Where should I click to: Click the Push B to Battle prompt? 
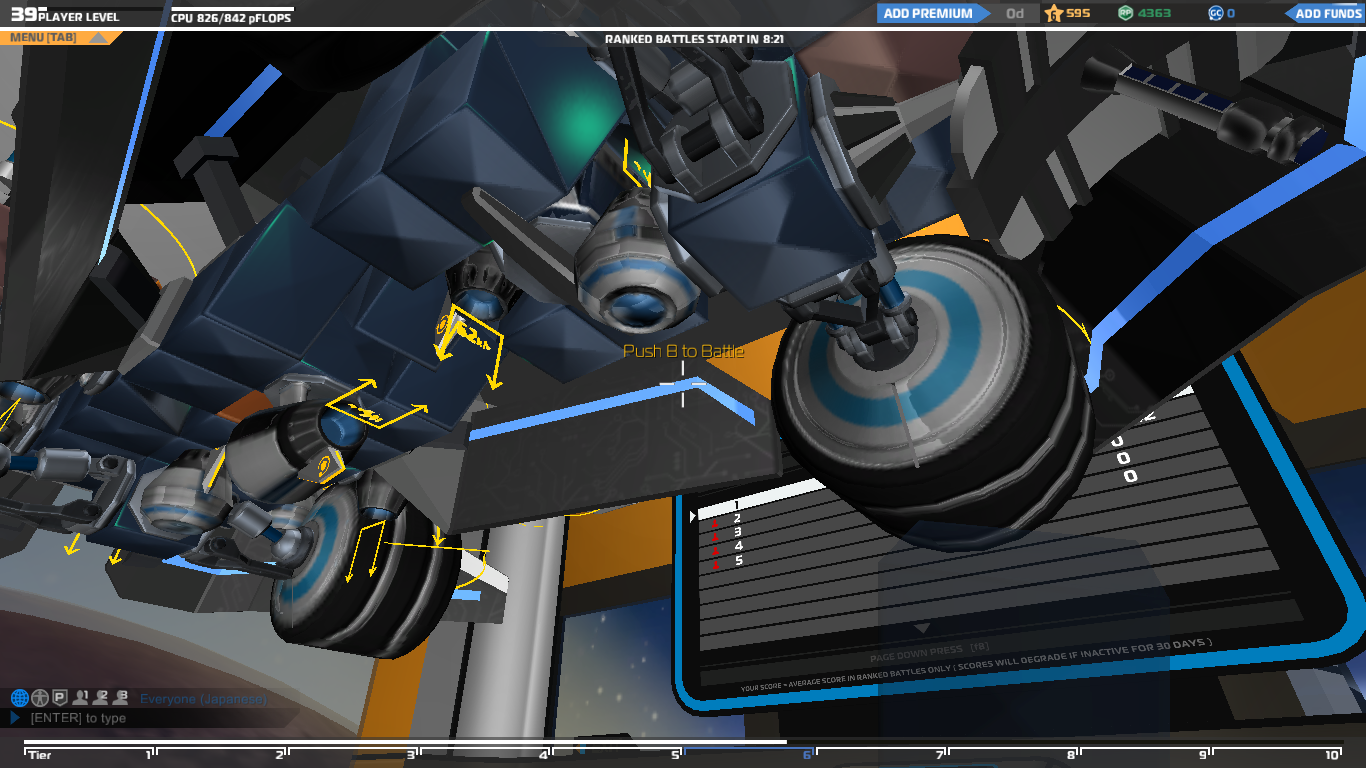pyautogui.click(x=683, y=351)
